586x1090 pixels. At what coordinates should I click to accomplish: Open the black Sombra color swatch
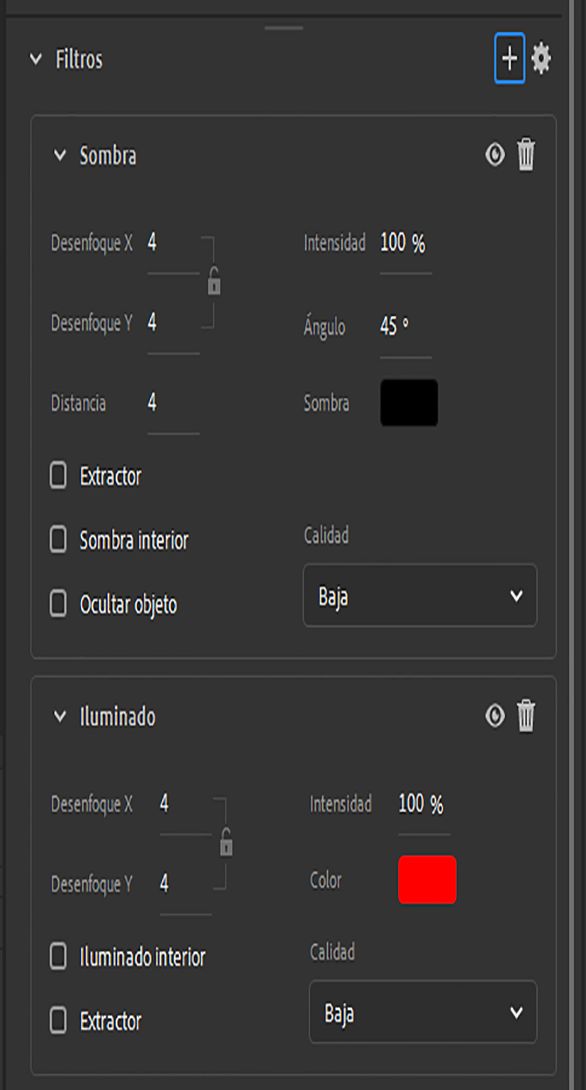[408, 404]
